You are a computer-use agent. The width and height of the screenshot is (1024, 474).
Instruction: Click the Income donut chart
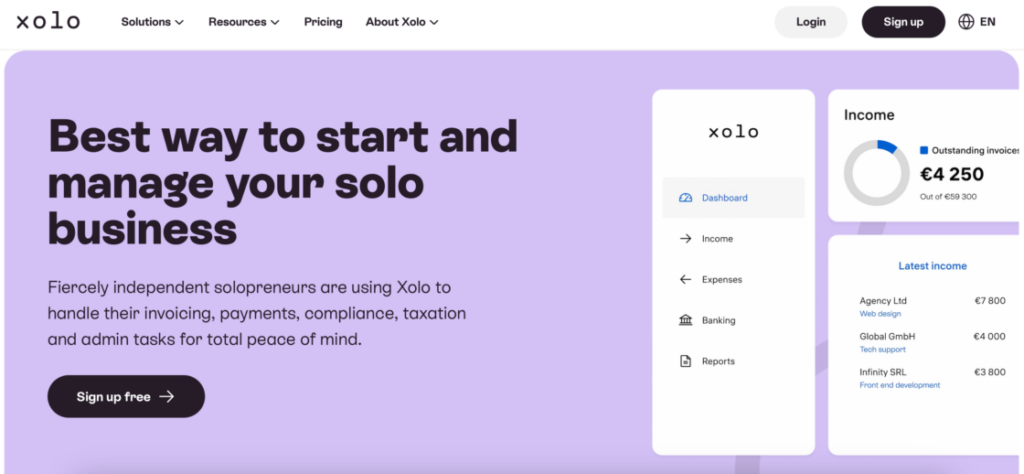click(876, 173)
